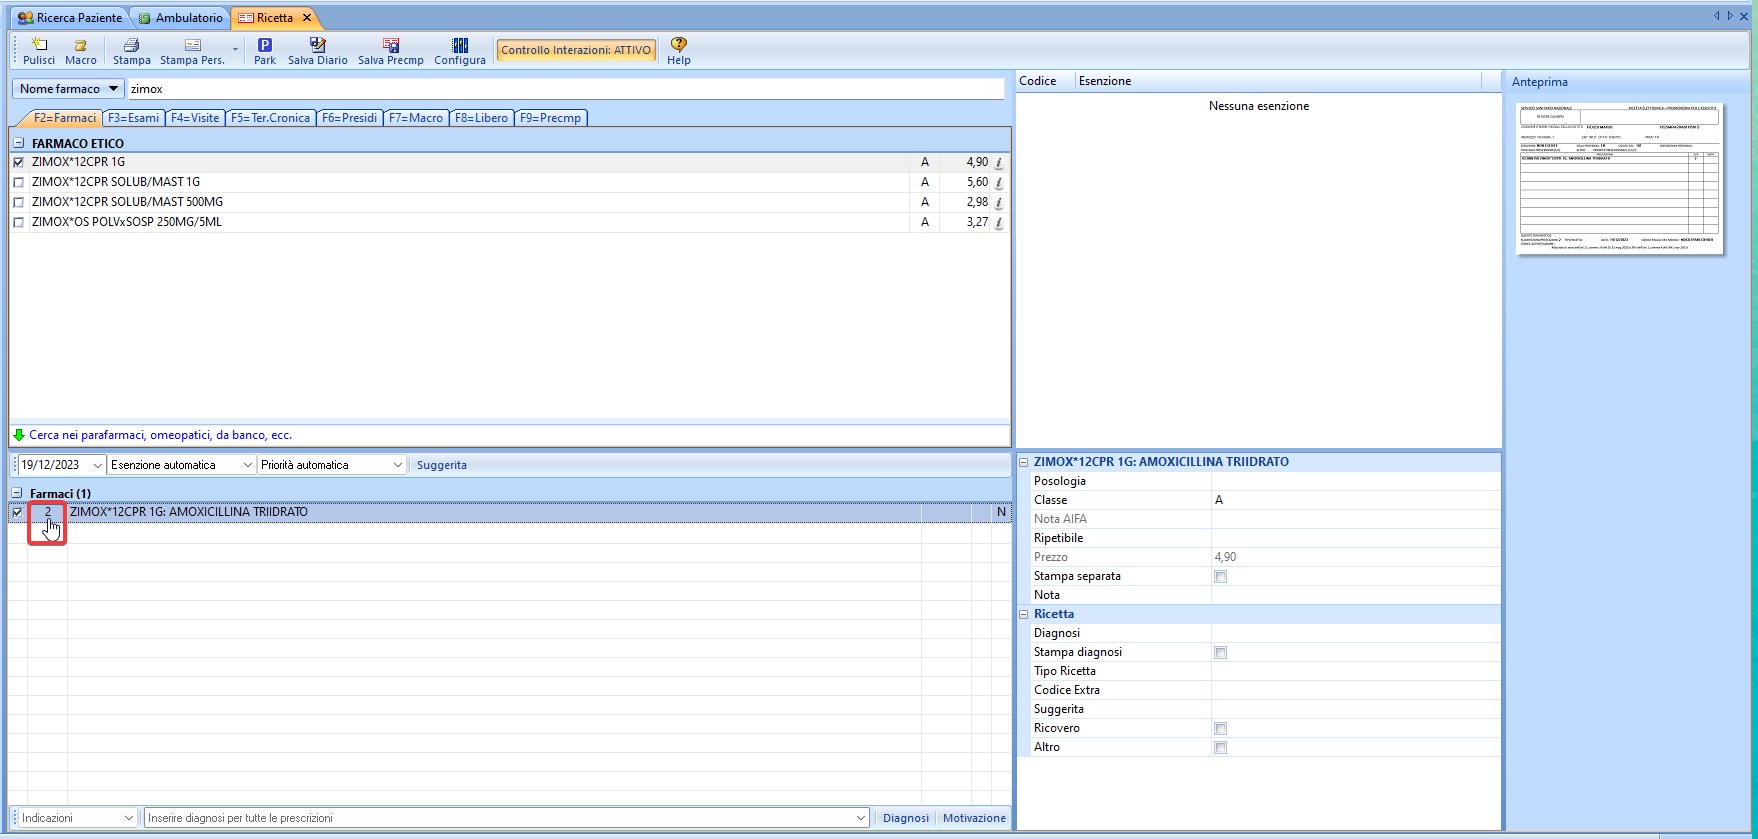Image resolution: width=1758 pixels, height=839 pixels.
Task: Click Cerca nei parafarmaci, omeopatici link
Action: point(161,435)
